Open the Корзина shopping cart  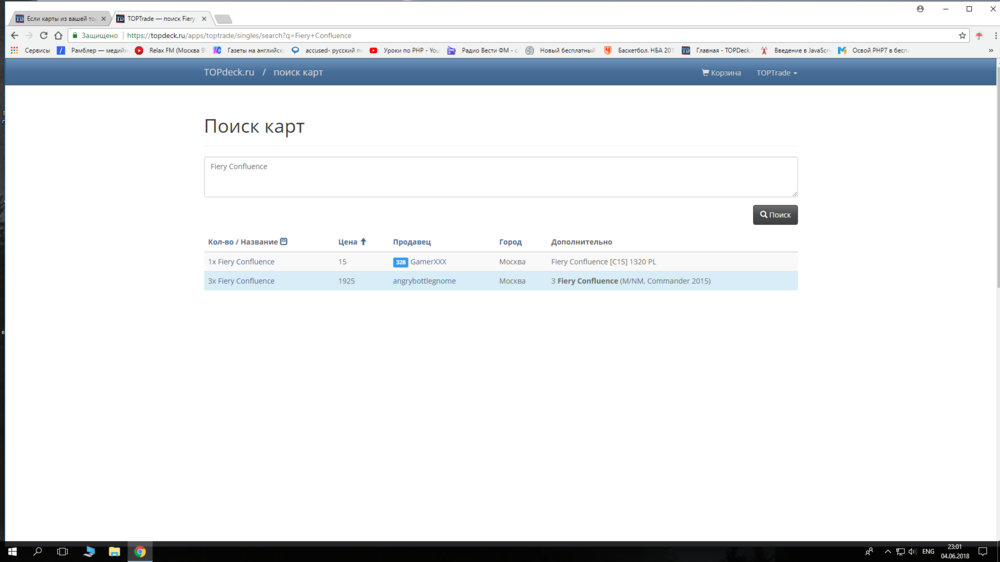click(722, 73)
